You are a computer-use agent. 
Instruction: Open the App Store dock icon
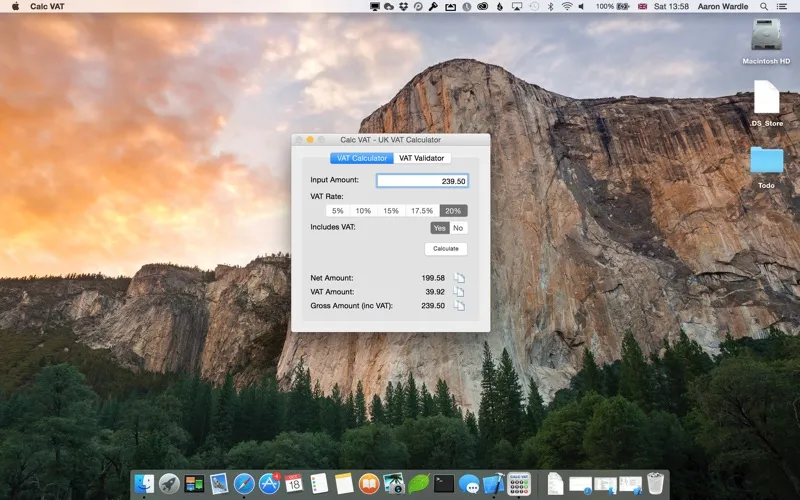point(269,484)
